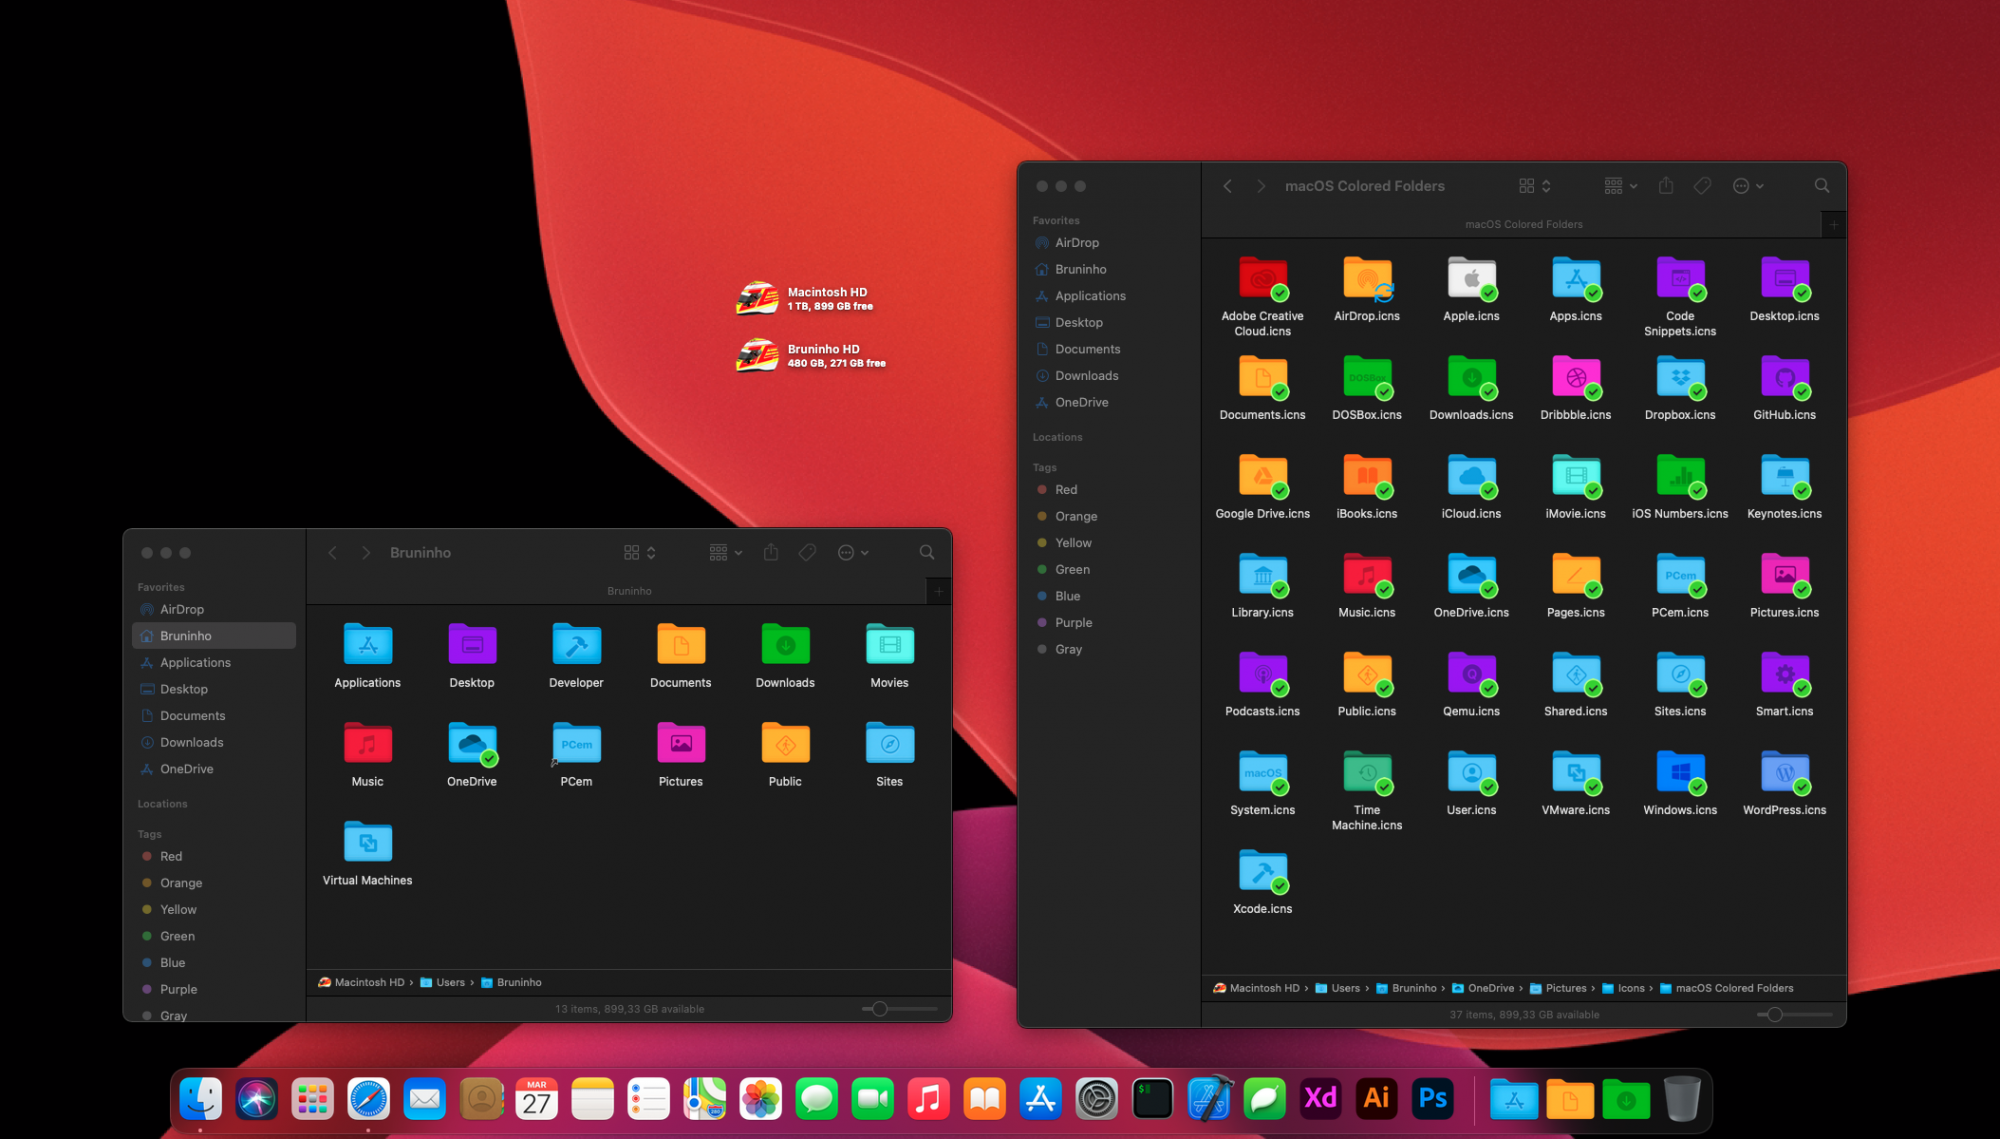Select macOS Colored Folders tab
The image size is (2000, 1139).
coord(1523,225)
